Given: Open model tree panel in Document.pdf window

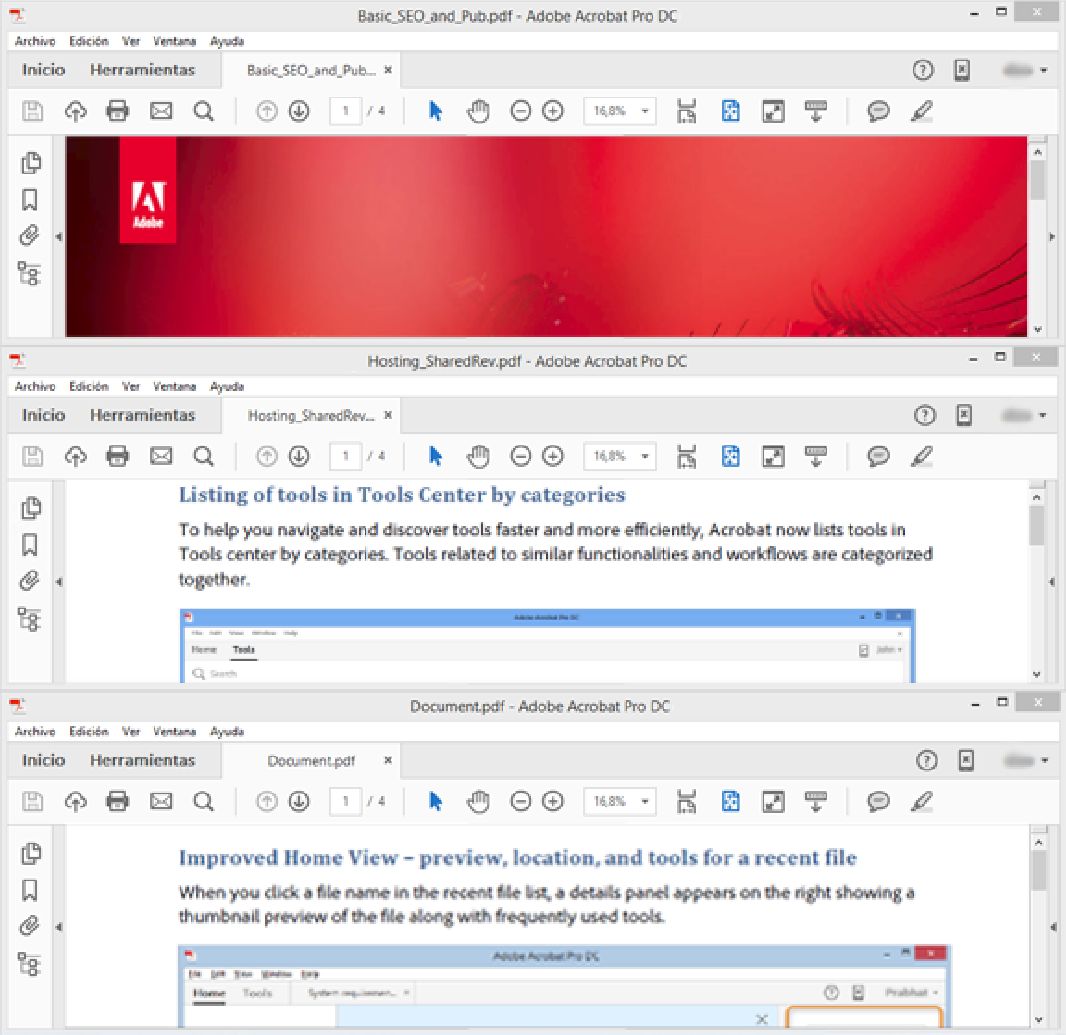Looking at the screenshot, I should point(29,964).
